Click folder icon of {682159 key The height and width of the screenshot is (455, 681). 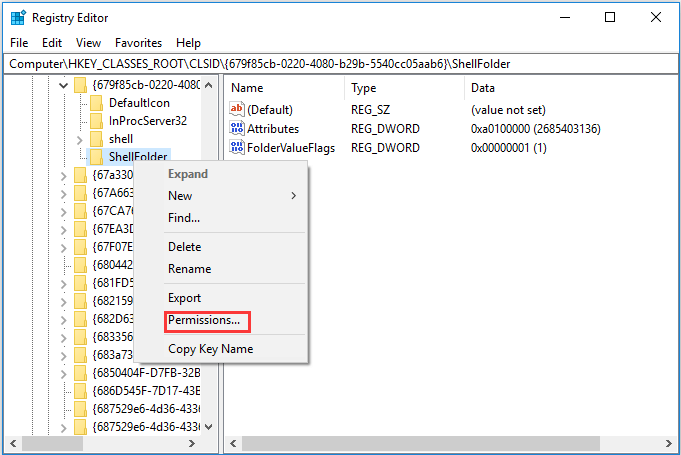pos(80,301)
